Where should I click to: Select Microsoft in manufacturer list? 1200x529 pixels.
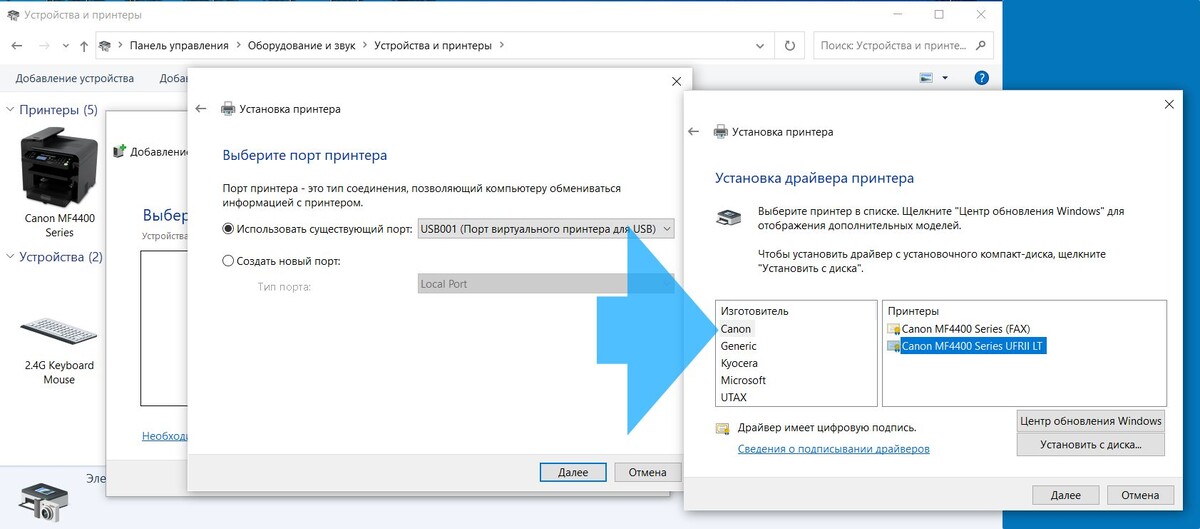pyautogui.click(x=743, y=380)
